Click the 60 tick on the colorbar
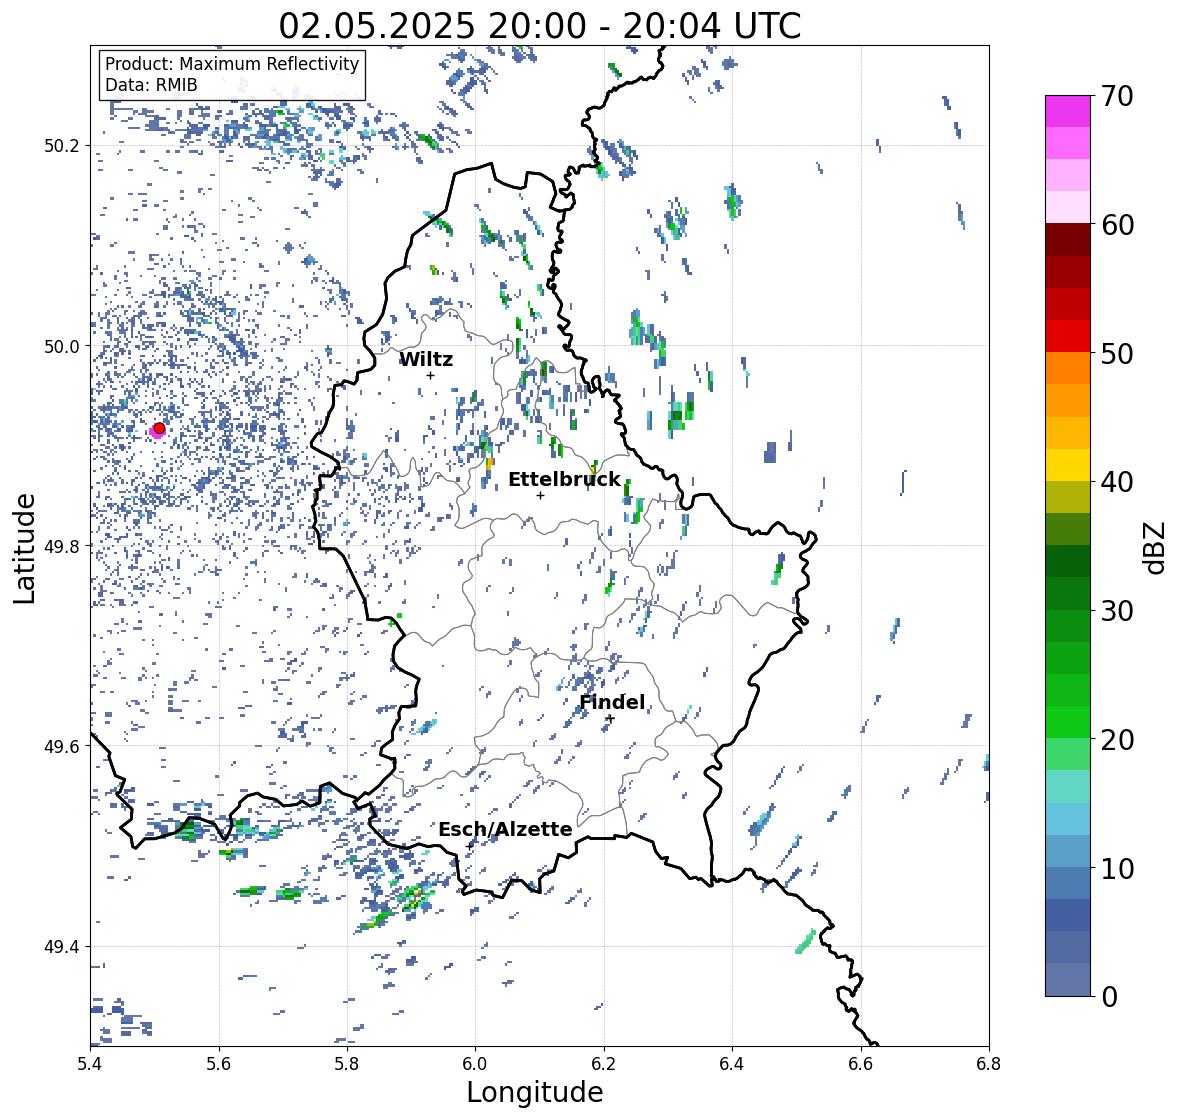 click(x=1117, y=224)
